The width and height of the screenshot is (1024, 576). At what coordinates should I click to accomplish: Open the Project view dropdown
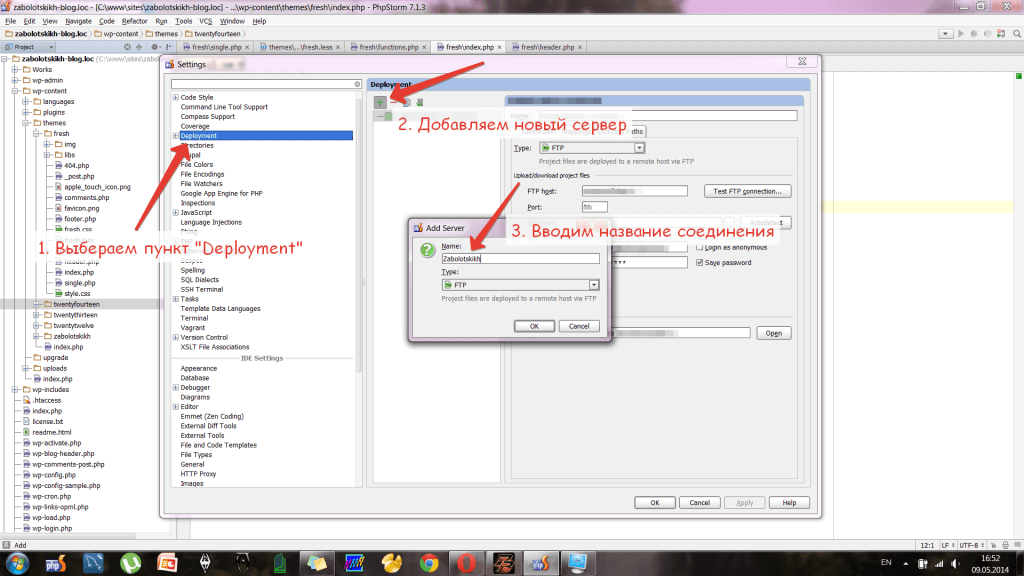29,47
